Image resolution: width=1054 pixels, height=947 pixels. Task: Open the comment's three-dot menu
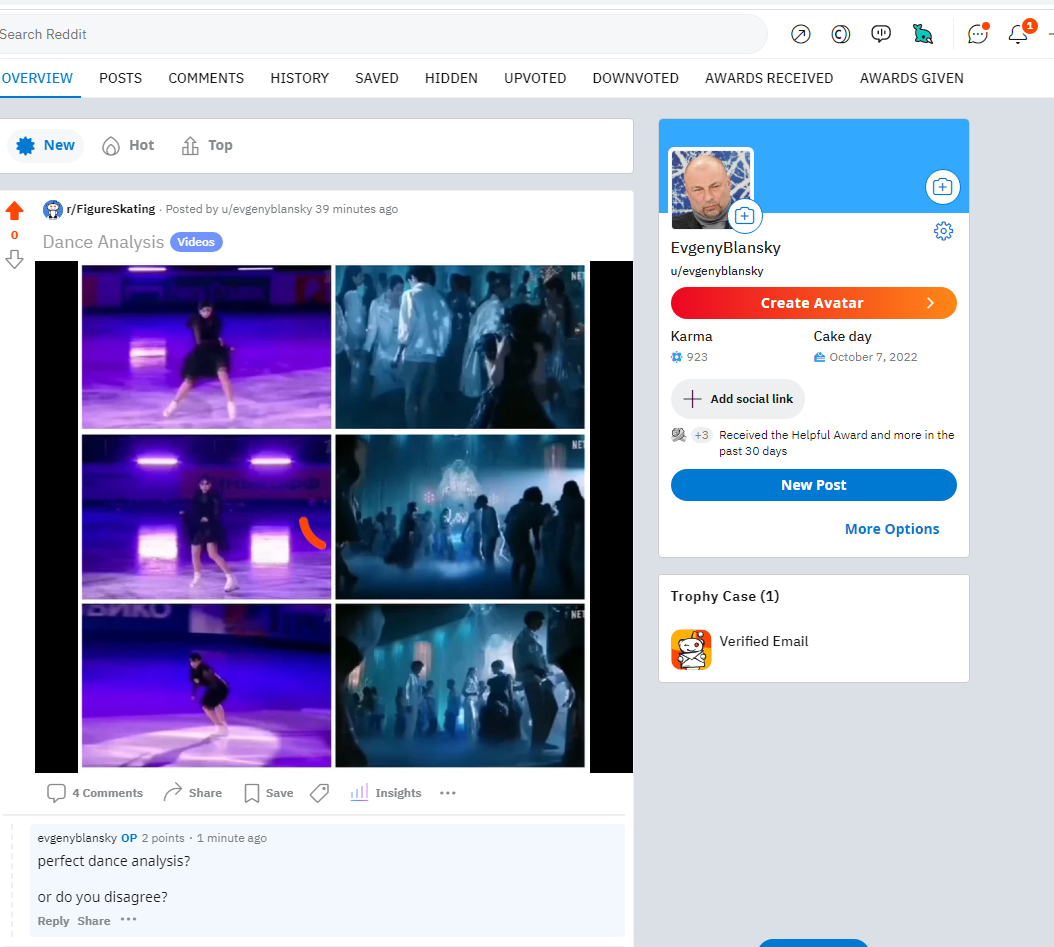click(129, 920)
